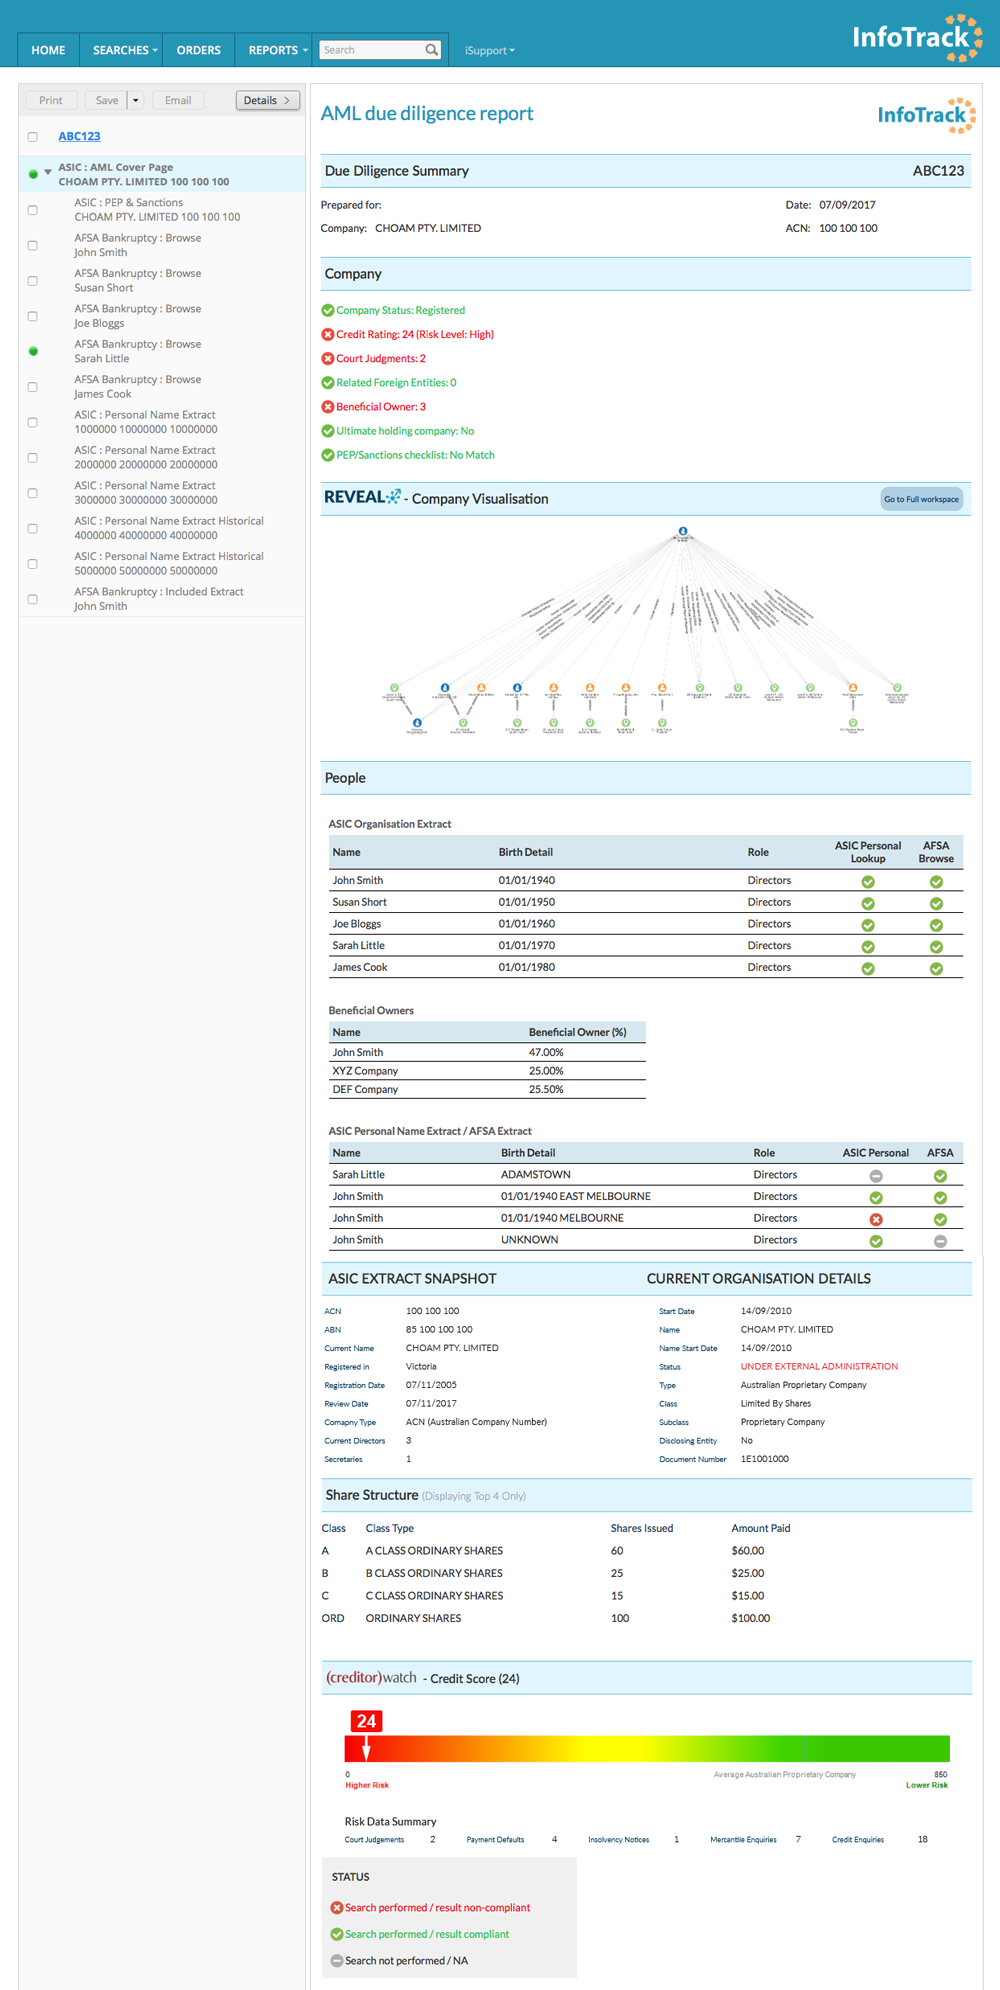Click the non-compliant red cross legend icon
1000x1990 pixels.
tap(337, 1908)
